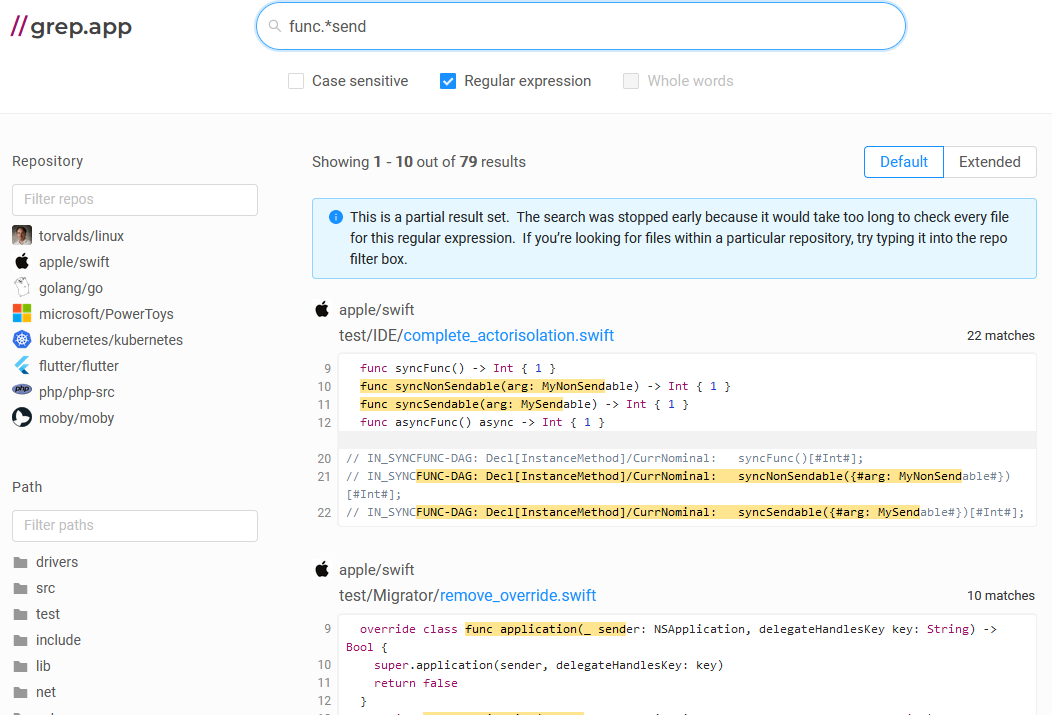1052x715 pixels.
Task: Click the golang/go gopher icon
Action: point(22,288)
